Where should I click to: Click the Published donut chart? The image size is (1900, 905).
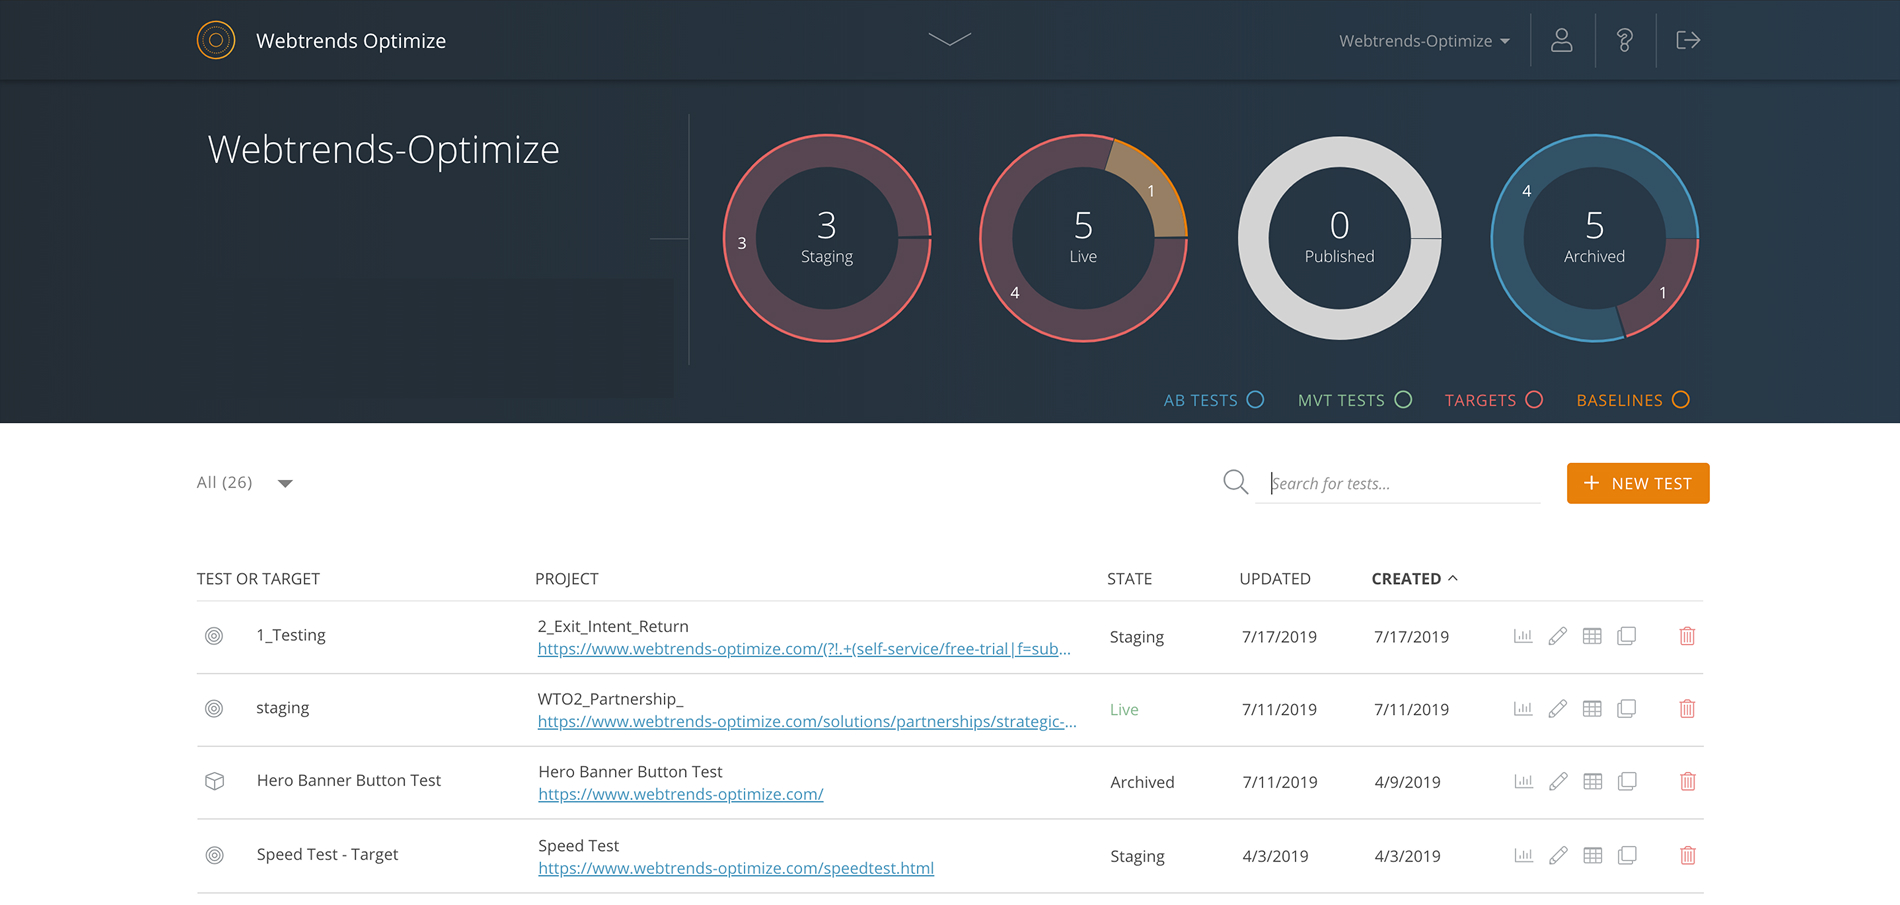pos(1339,238)
